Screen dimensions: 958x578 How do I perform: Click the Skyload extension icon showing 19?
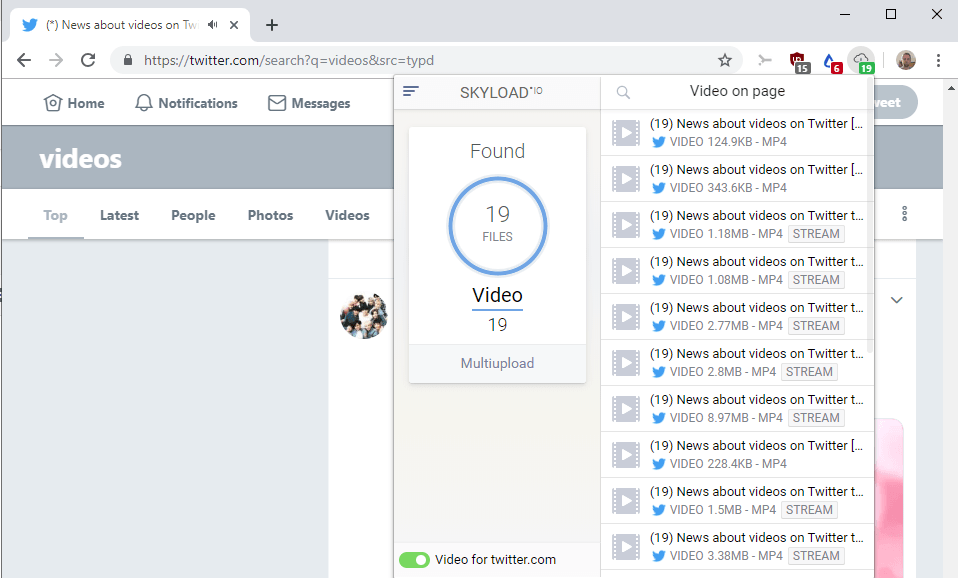click(862, 60)
